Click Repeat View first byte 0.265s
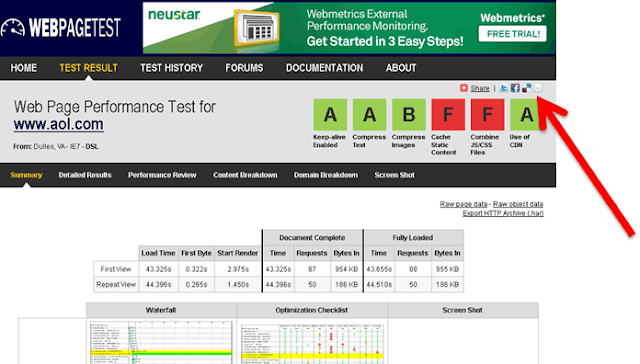Viewport: 640px width, 364px height. [x=196, y=284]
